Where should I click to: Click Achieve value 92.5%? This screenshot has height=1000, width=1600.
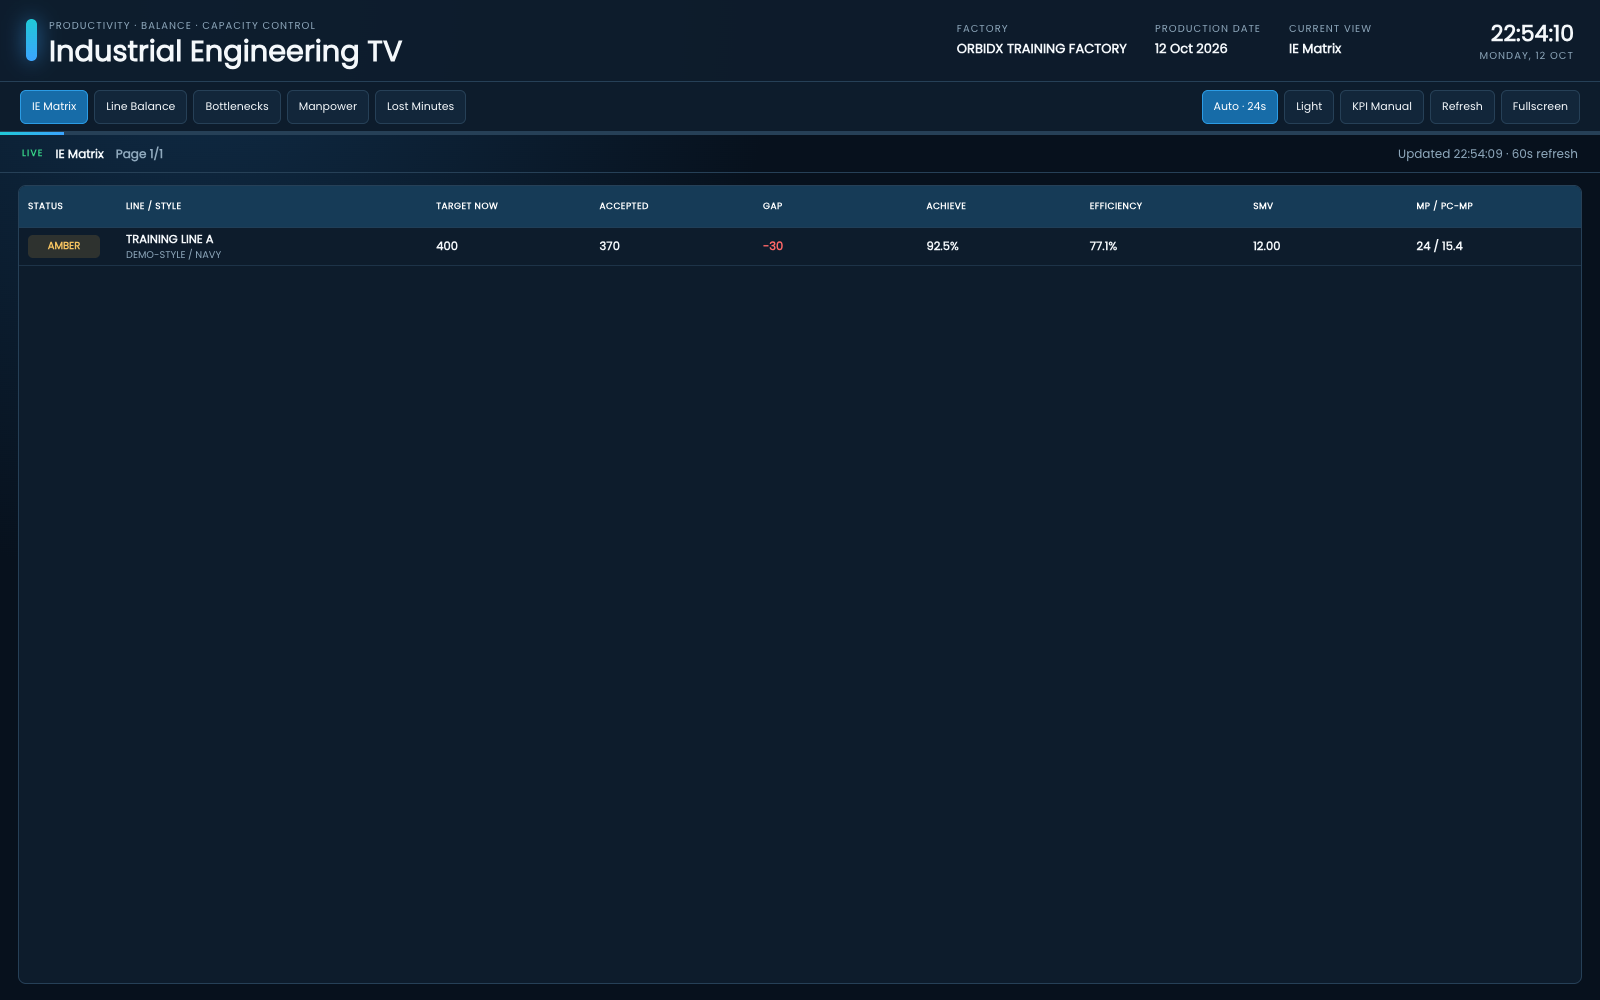(942, 246)
